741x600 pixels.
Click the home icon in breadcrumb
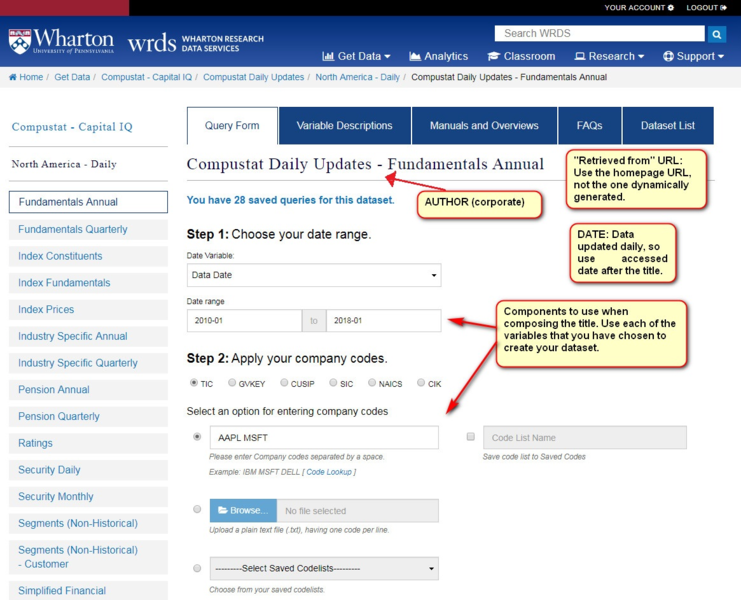click(x=13, y=77)
